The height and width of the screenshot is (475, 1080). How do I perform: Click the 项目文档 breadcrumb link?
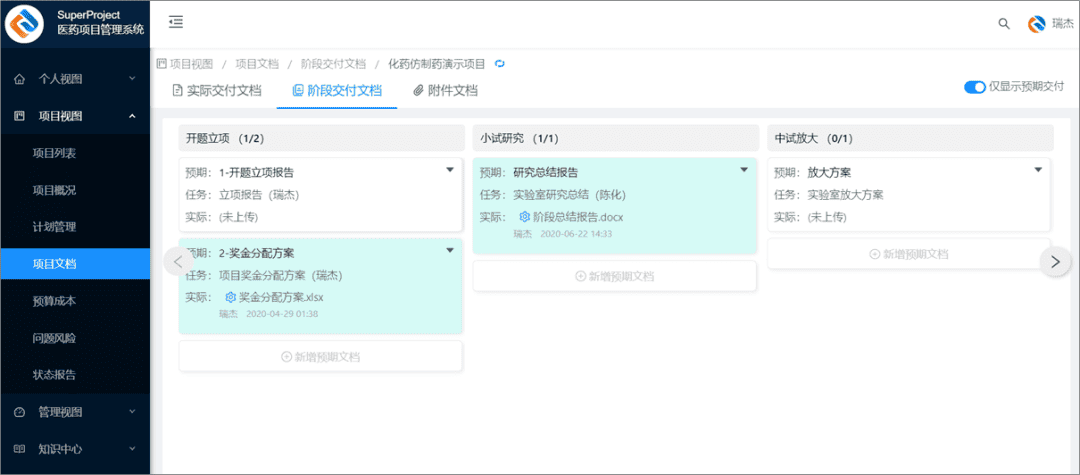(257, 64)
